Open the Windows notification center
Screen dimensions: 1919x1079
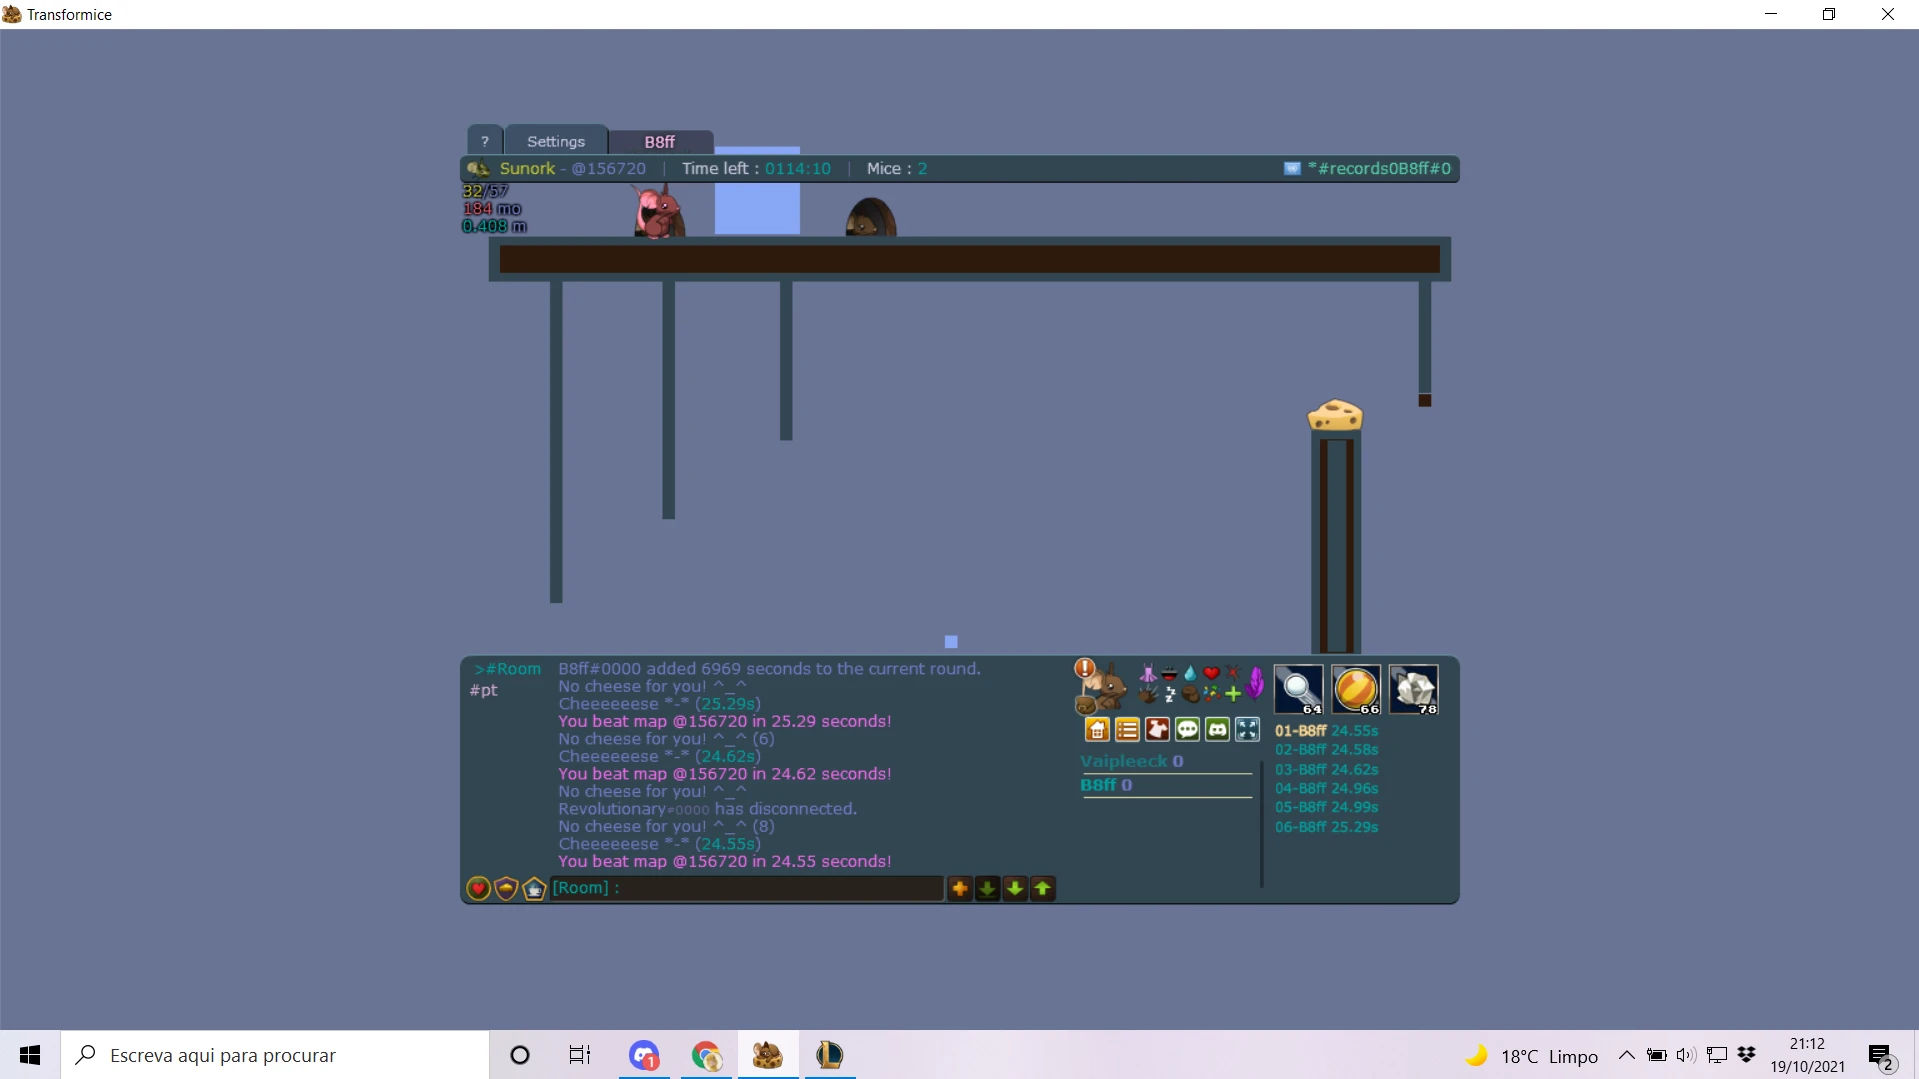click(1881, 1055)
